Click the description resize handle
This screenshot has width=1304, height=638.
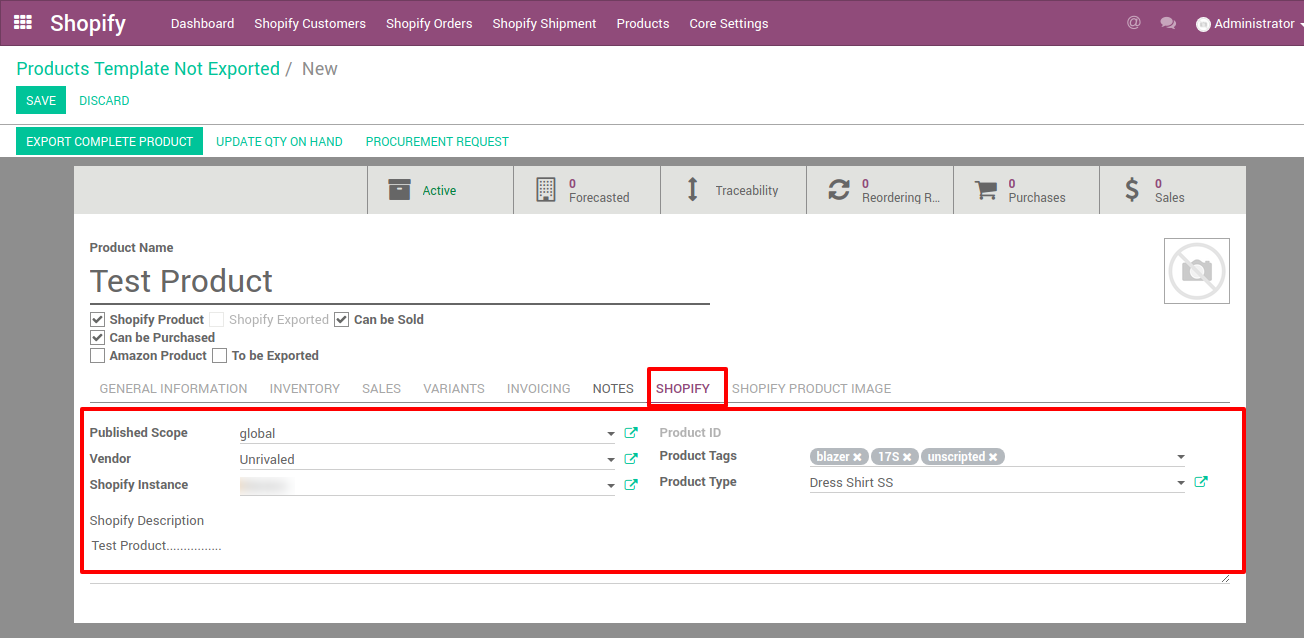[1225, 578]
